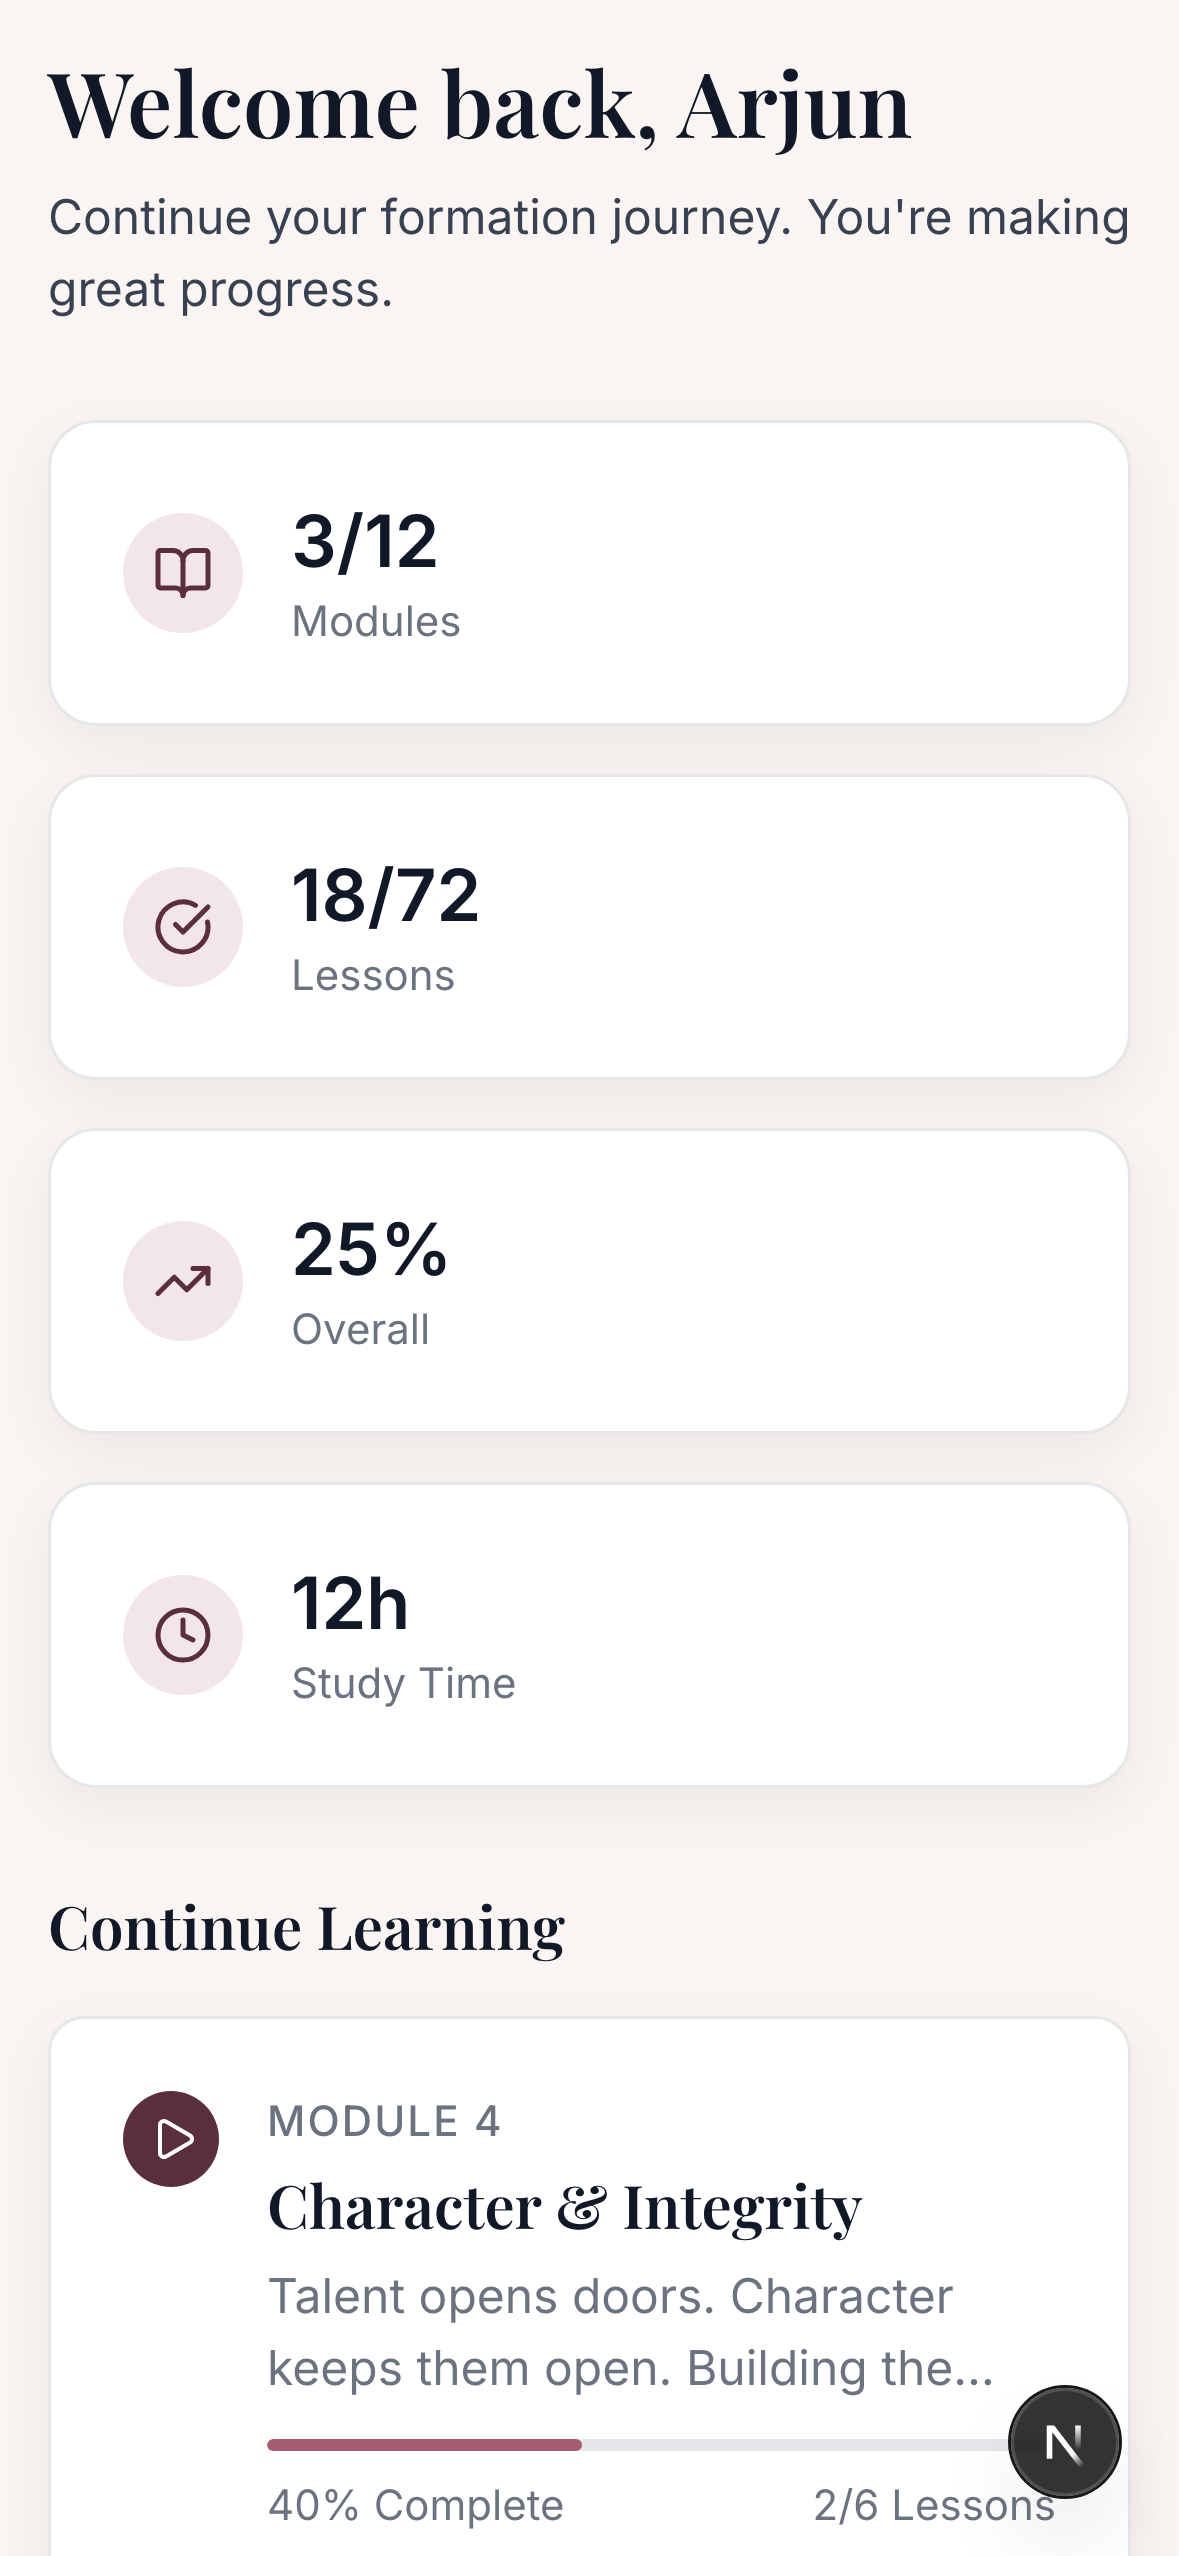Click the trending graph icon on Overall card
This screenshot has width=1179, height=2556.
pyautogui.click(x=183, y=1281)
